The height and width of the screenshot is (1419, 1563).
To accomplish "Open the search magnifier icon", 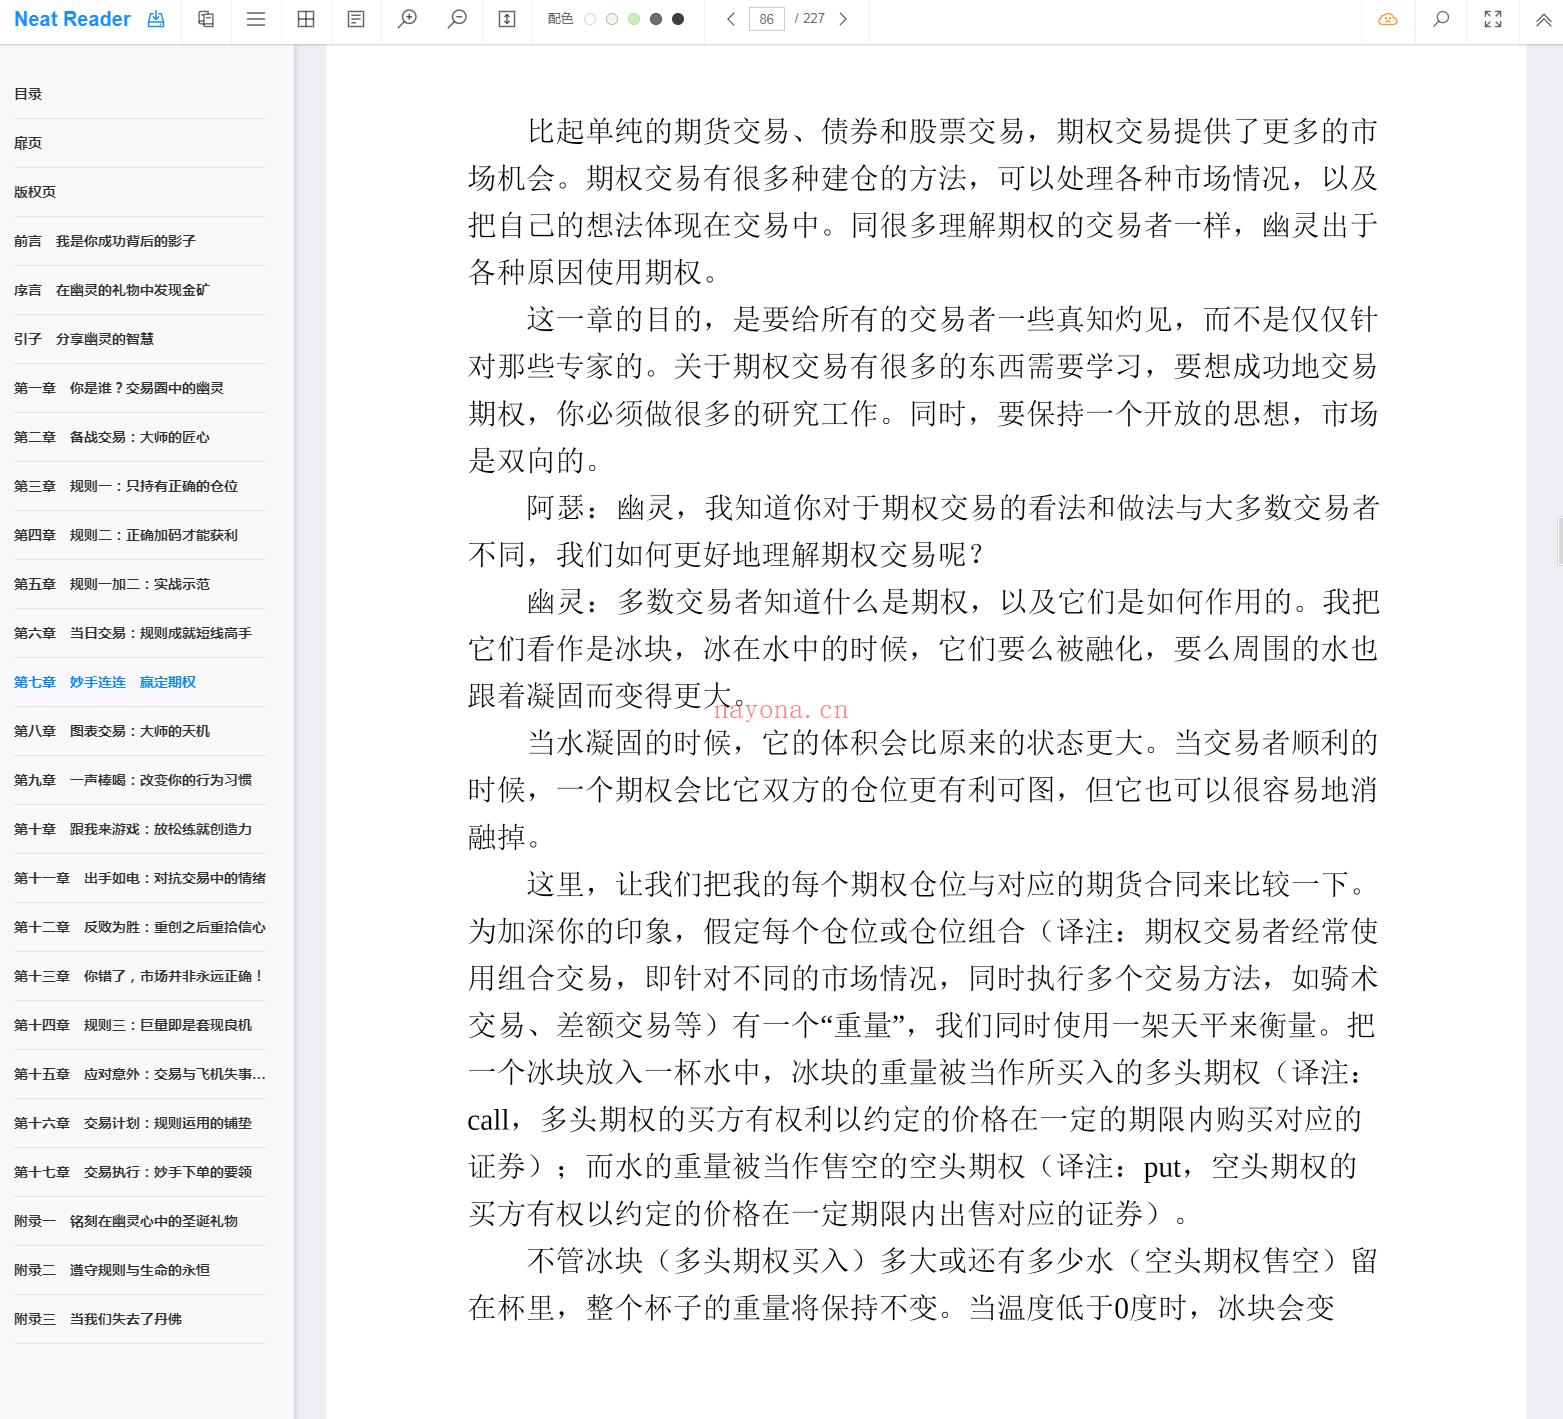I will click(x=1441, y=19).
